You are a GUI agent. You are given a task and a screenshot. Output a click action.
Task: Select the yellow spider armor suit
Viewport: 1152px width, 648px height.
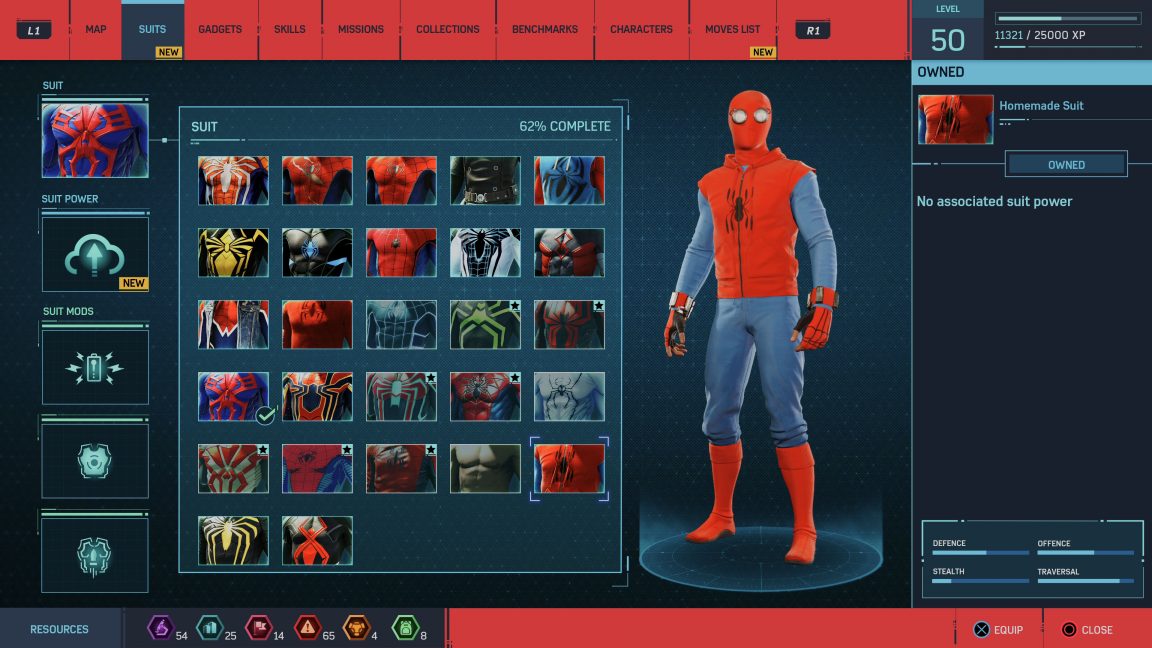(x=233, y=252)
